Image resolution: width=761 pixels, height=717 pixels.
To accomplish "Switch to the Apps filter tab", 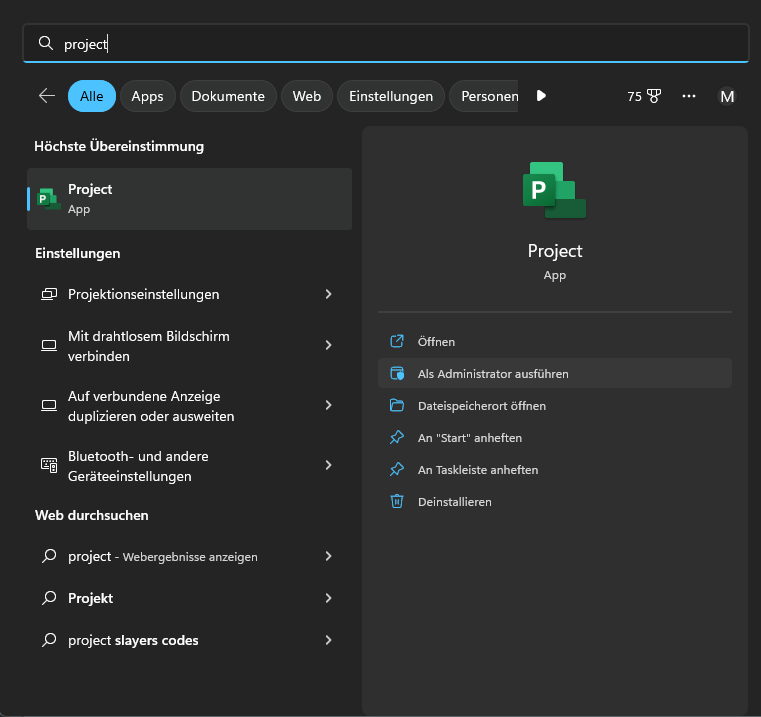I will (147, 96).
